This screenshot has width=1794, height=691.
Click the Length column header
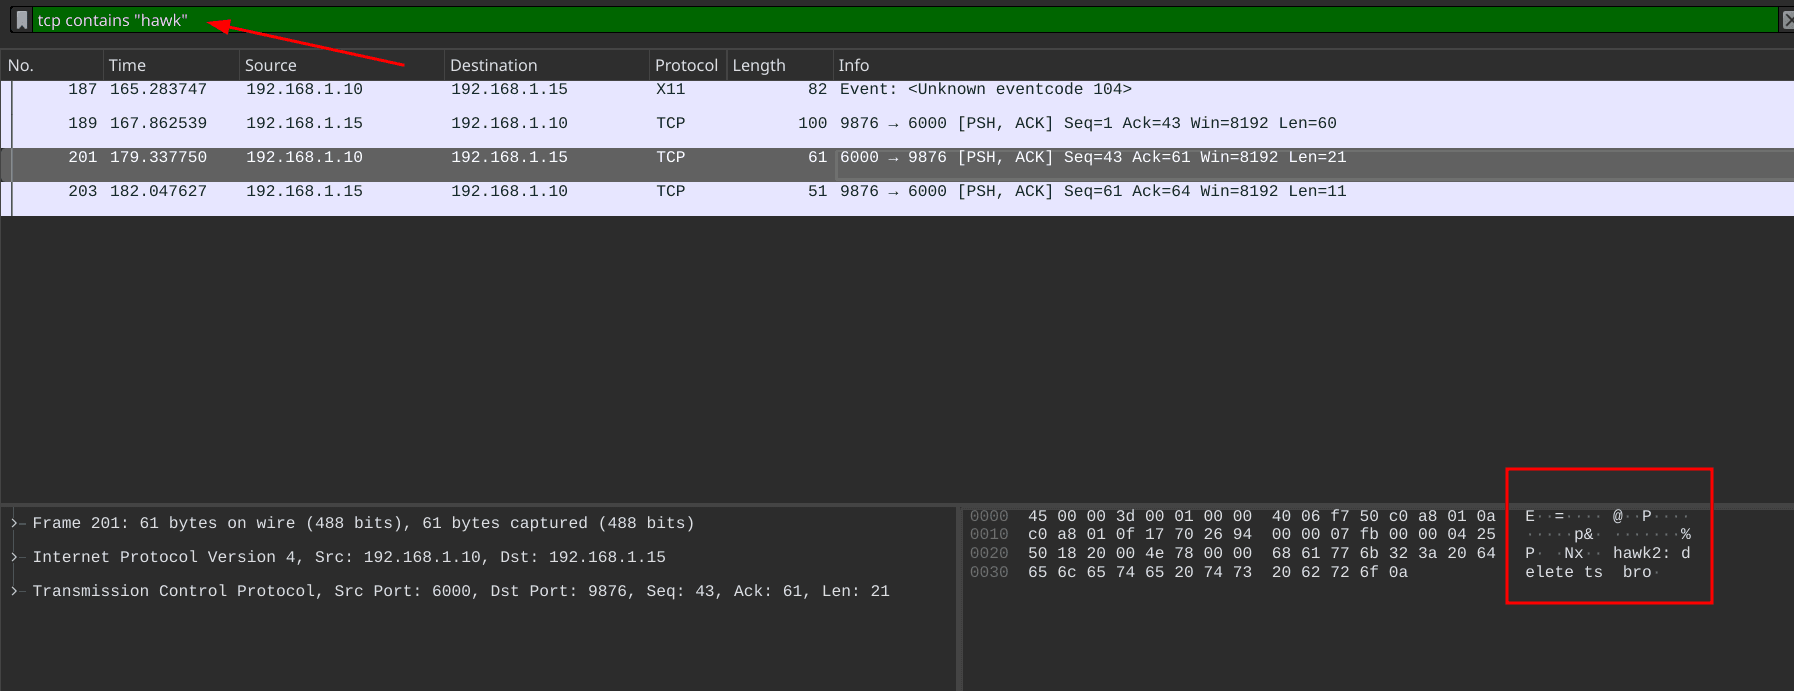(758, 65)
